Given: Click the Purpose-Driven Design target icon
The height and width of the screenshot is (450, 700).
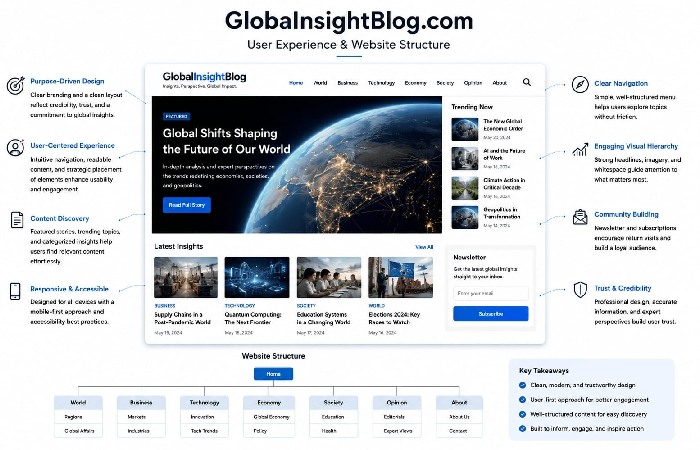Looking at the screenshot, I should pyautogui.click(x=15, y=85).
